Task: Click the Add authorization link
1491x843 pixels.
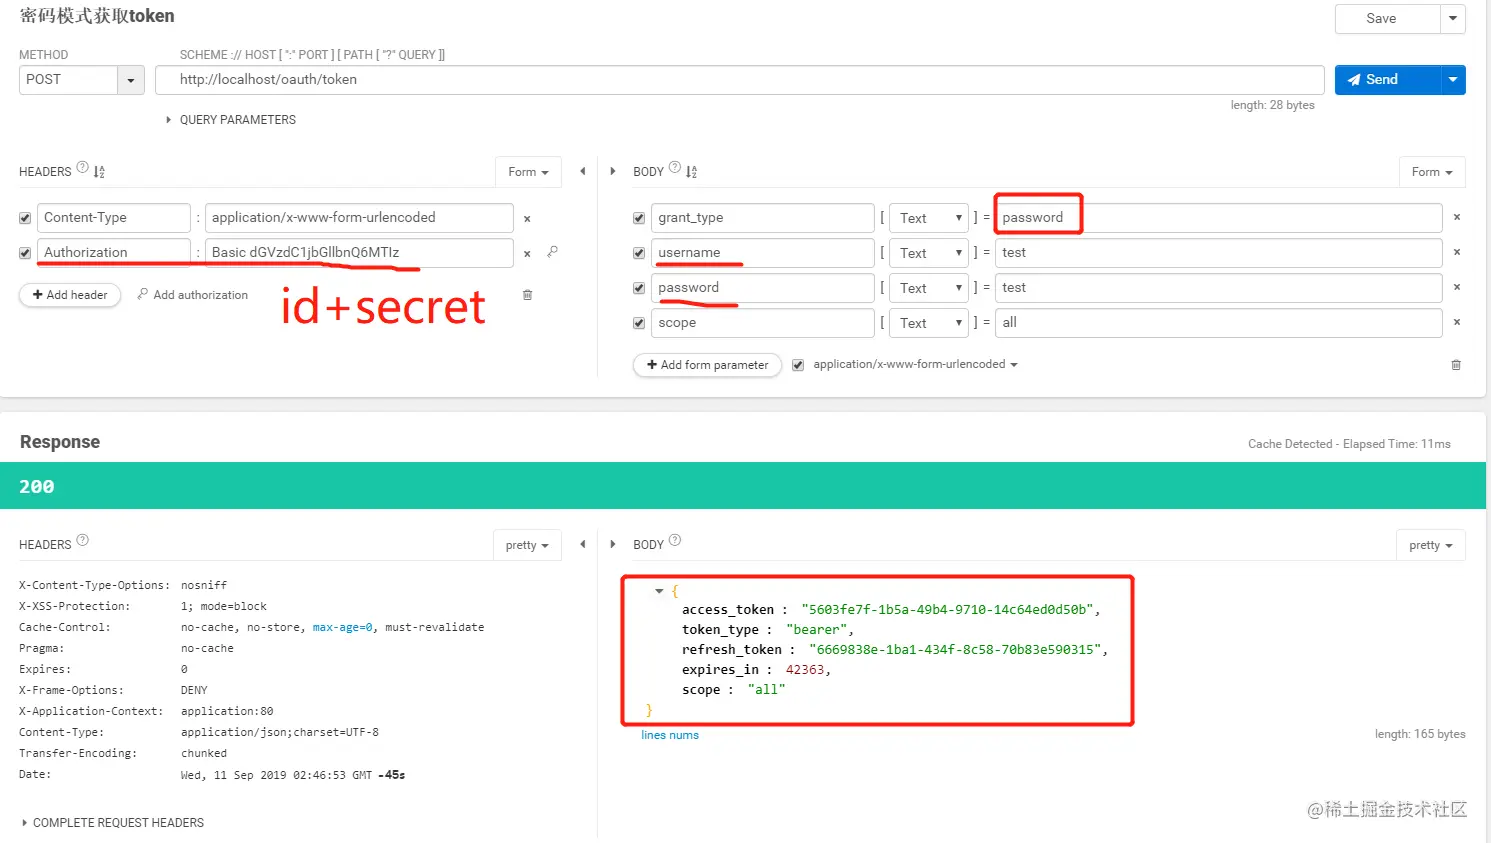Action: (193, 295)
